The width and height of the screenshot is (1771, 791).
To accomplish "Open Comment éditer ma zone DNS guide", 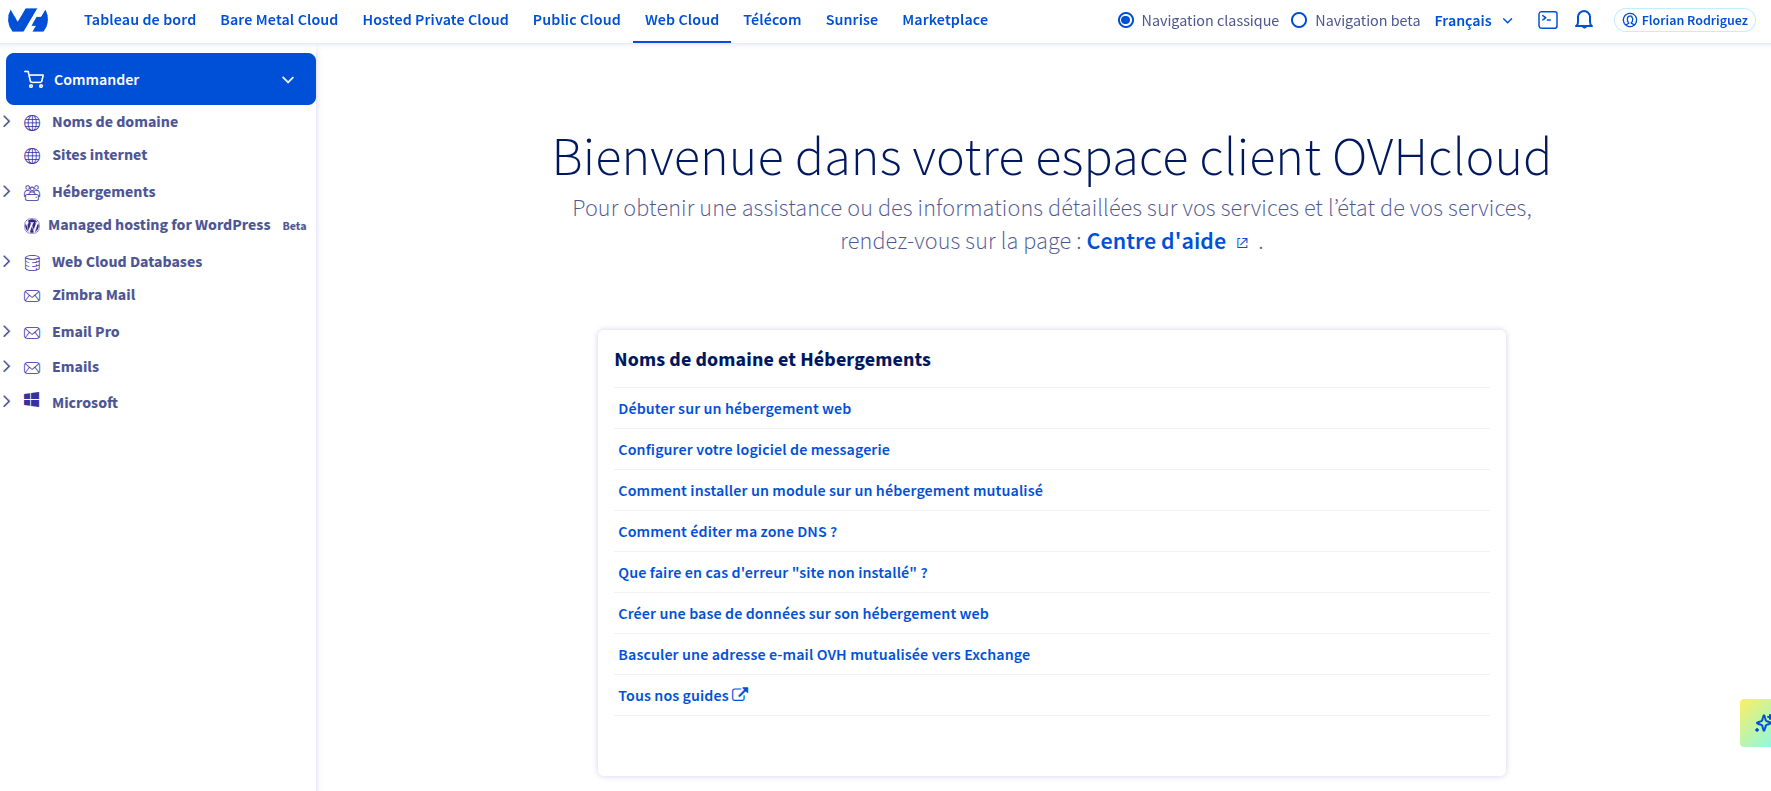I will (x=728, y=531).
